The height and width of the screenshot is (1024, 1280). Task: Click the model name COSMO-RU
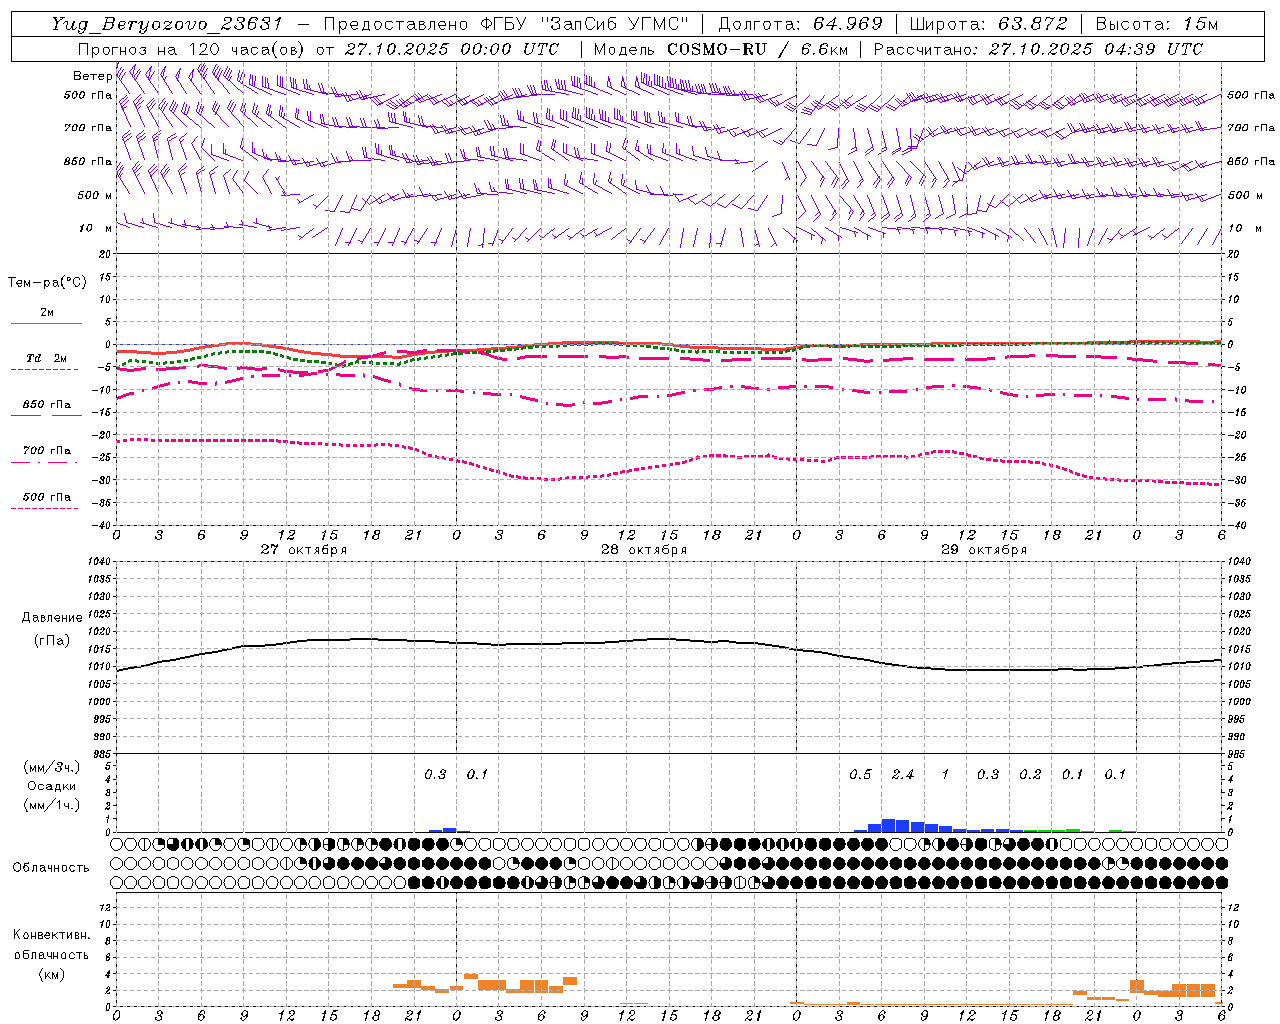717,49
